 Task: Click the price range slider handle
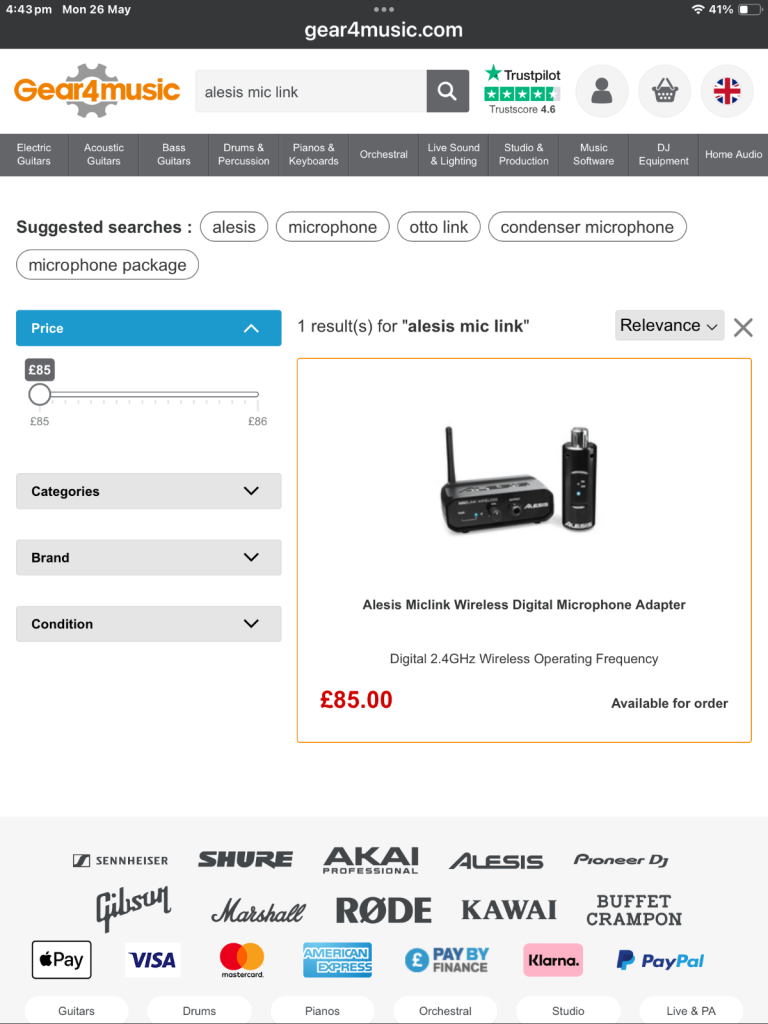point(40,394)
